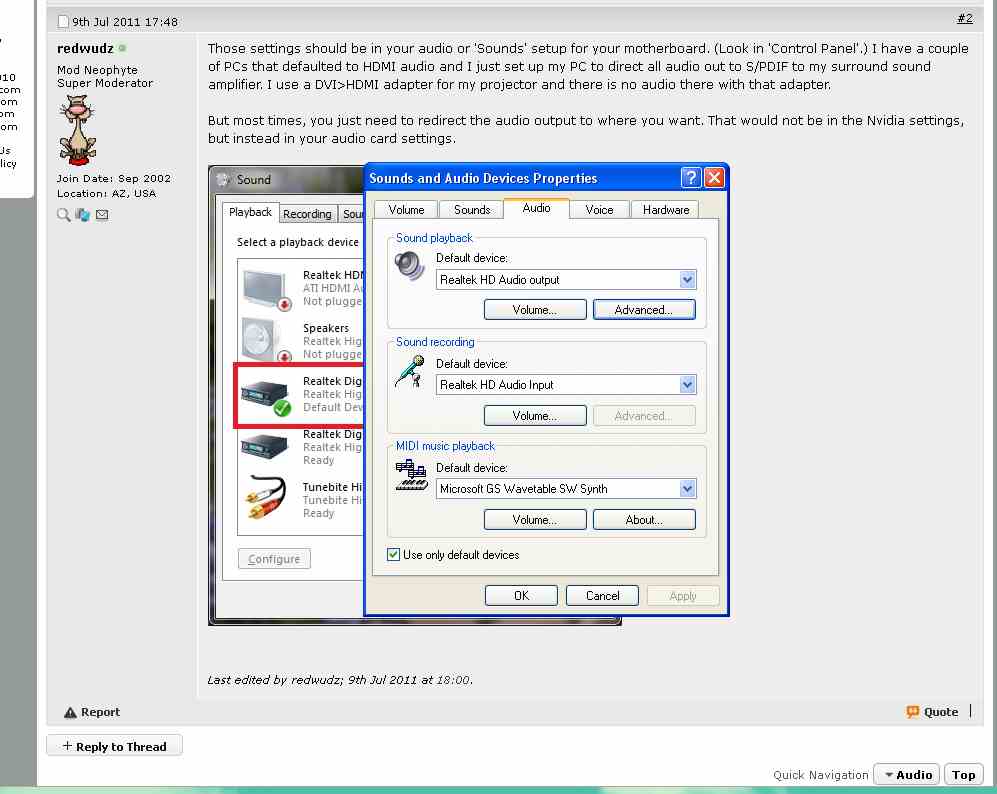Screen dimensions: 997x794
Task: Open the Quick Navigation Audio dropdown
Action: pyautogui.click(x=906, y=775)
